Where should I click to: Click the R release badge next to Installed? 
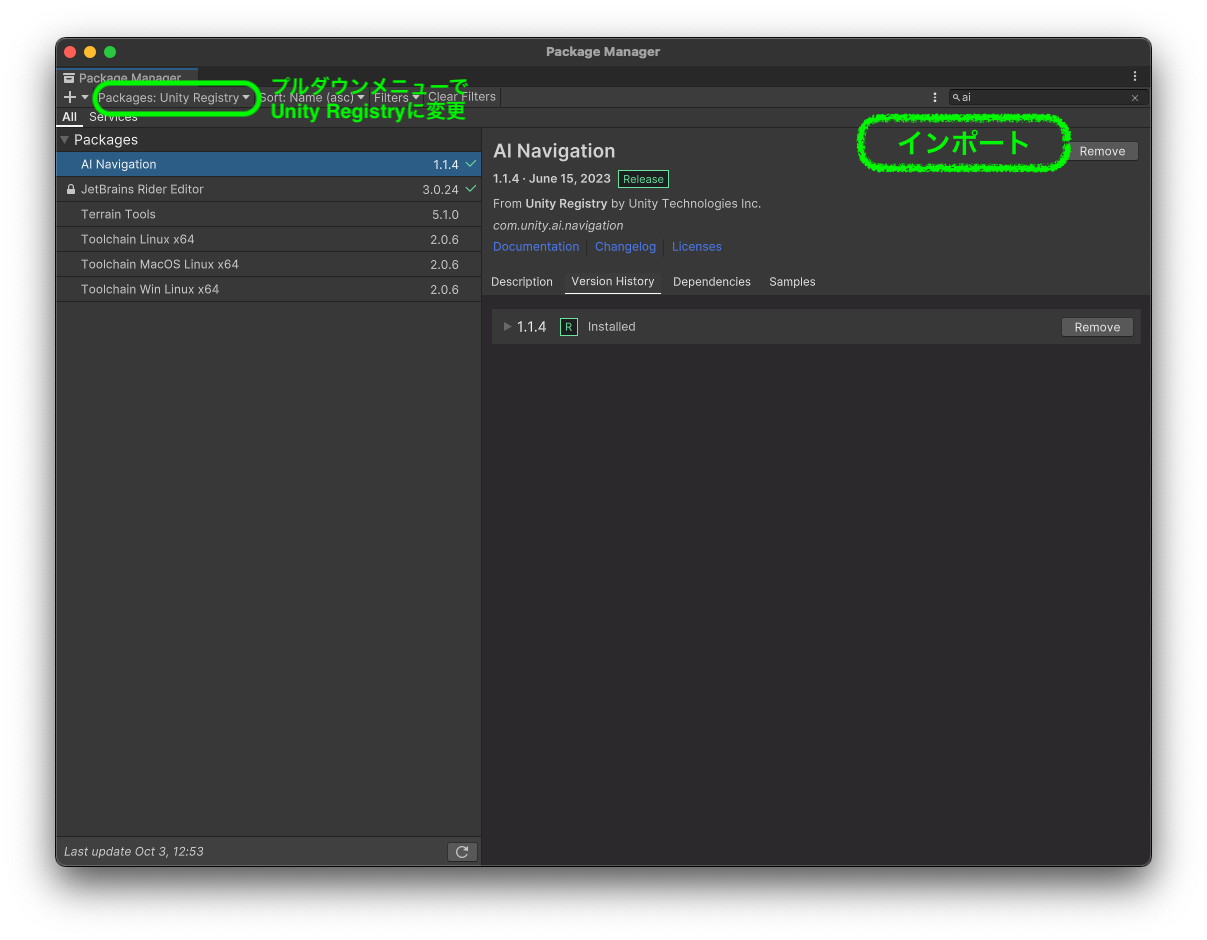(x=568, y=327)
